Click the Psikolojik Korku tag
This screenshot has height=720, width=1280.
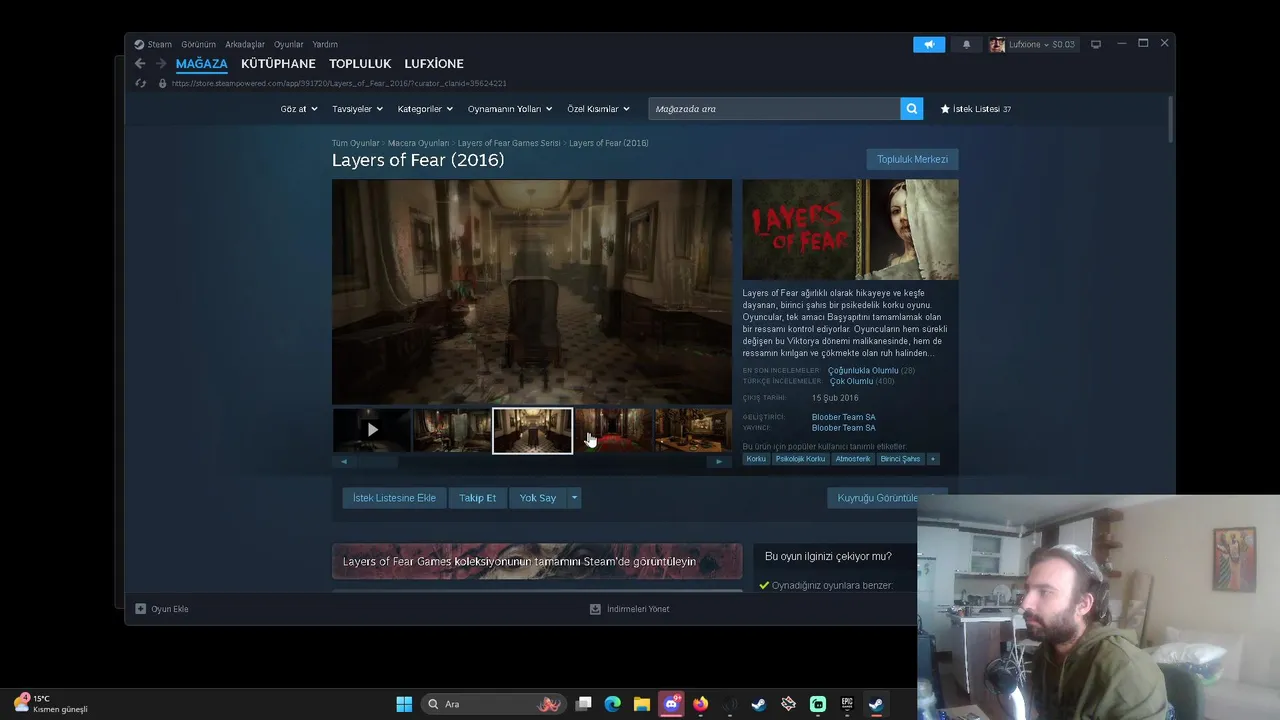800,459
